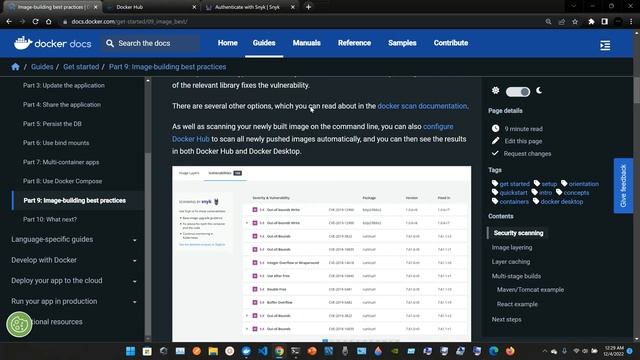Switch to the Docker Hub browser tab
Image resolution: width=640 pixels, height=360 pixels.
click(x=151, y=7)
